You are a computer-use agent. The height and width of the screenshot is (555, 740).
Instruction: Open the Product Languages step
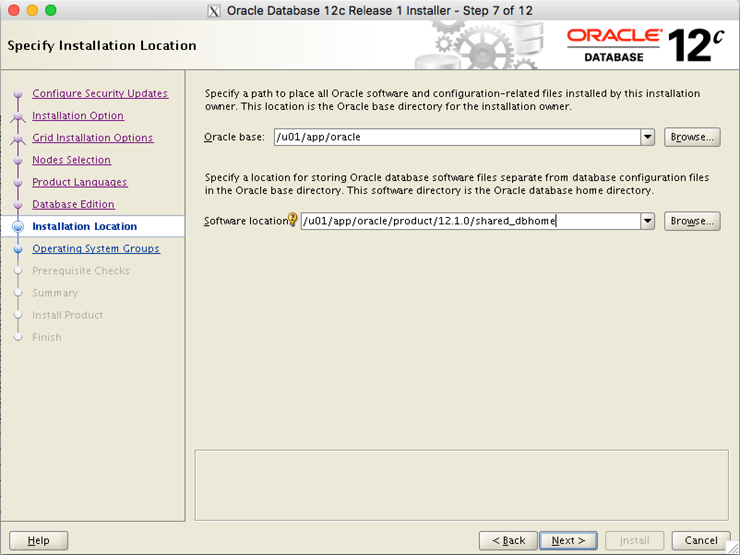(x=80, y=182)
